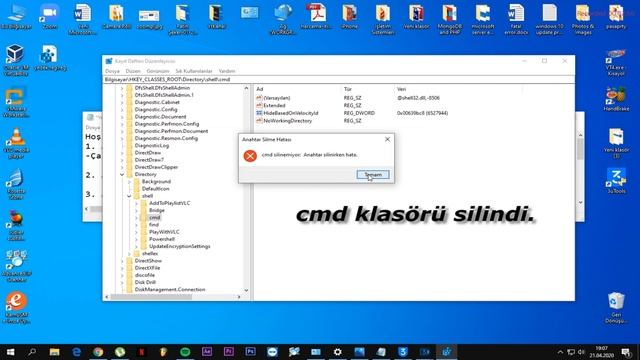This screenshot has width=640, height=360.
Task: Select the NoWorkingDirectory value
Action: point(287,121)
